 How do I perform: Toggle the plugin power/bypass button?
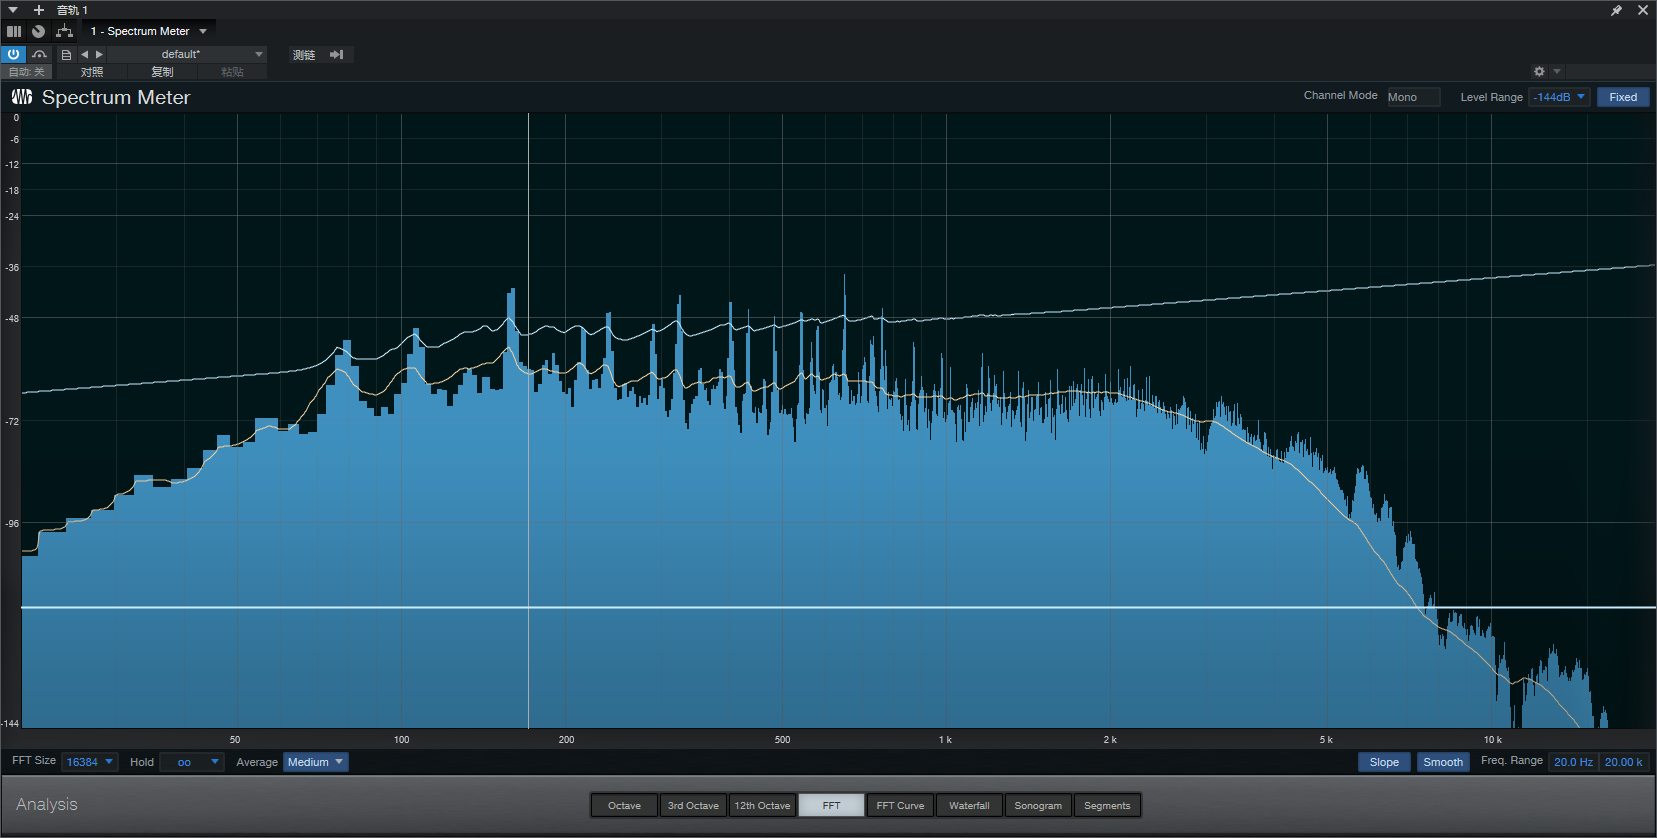click(13, 54)
